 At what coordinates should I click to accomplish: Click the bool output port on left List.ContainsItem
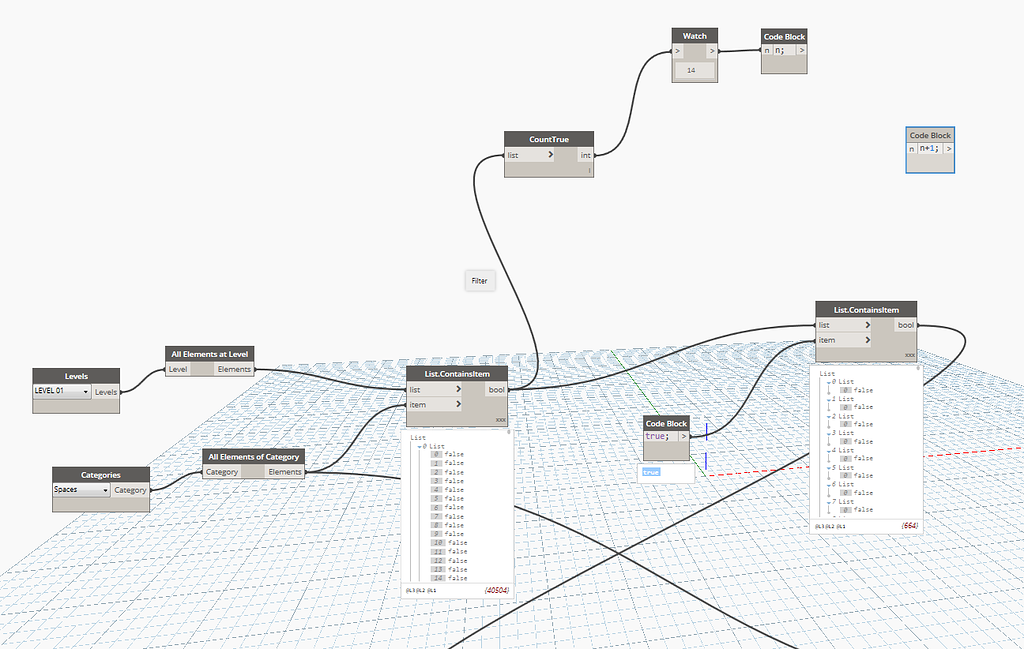point(497,389)
